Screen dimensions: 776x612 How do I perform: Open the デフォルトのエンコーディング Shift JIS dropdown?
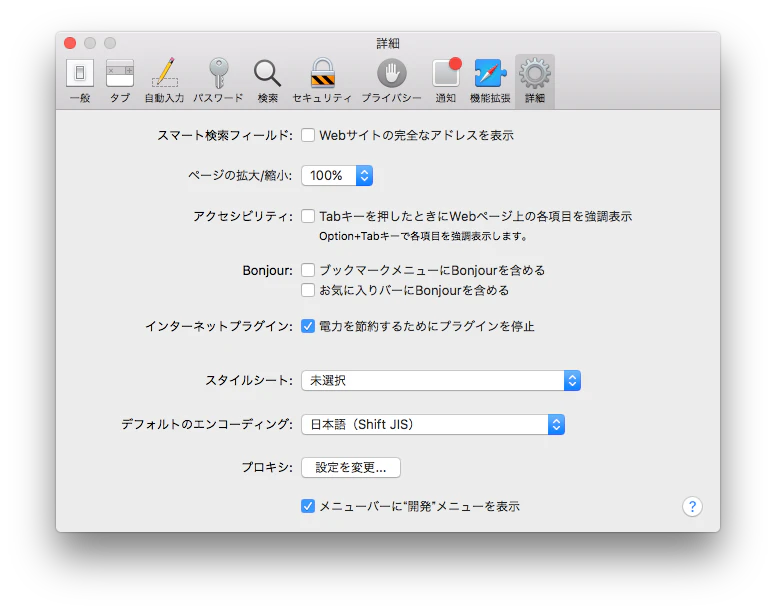tap(433, 424)
